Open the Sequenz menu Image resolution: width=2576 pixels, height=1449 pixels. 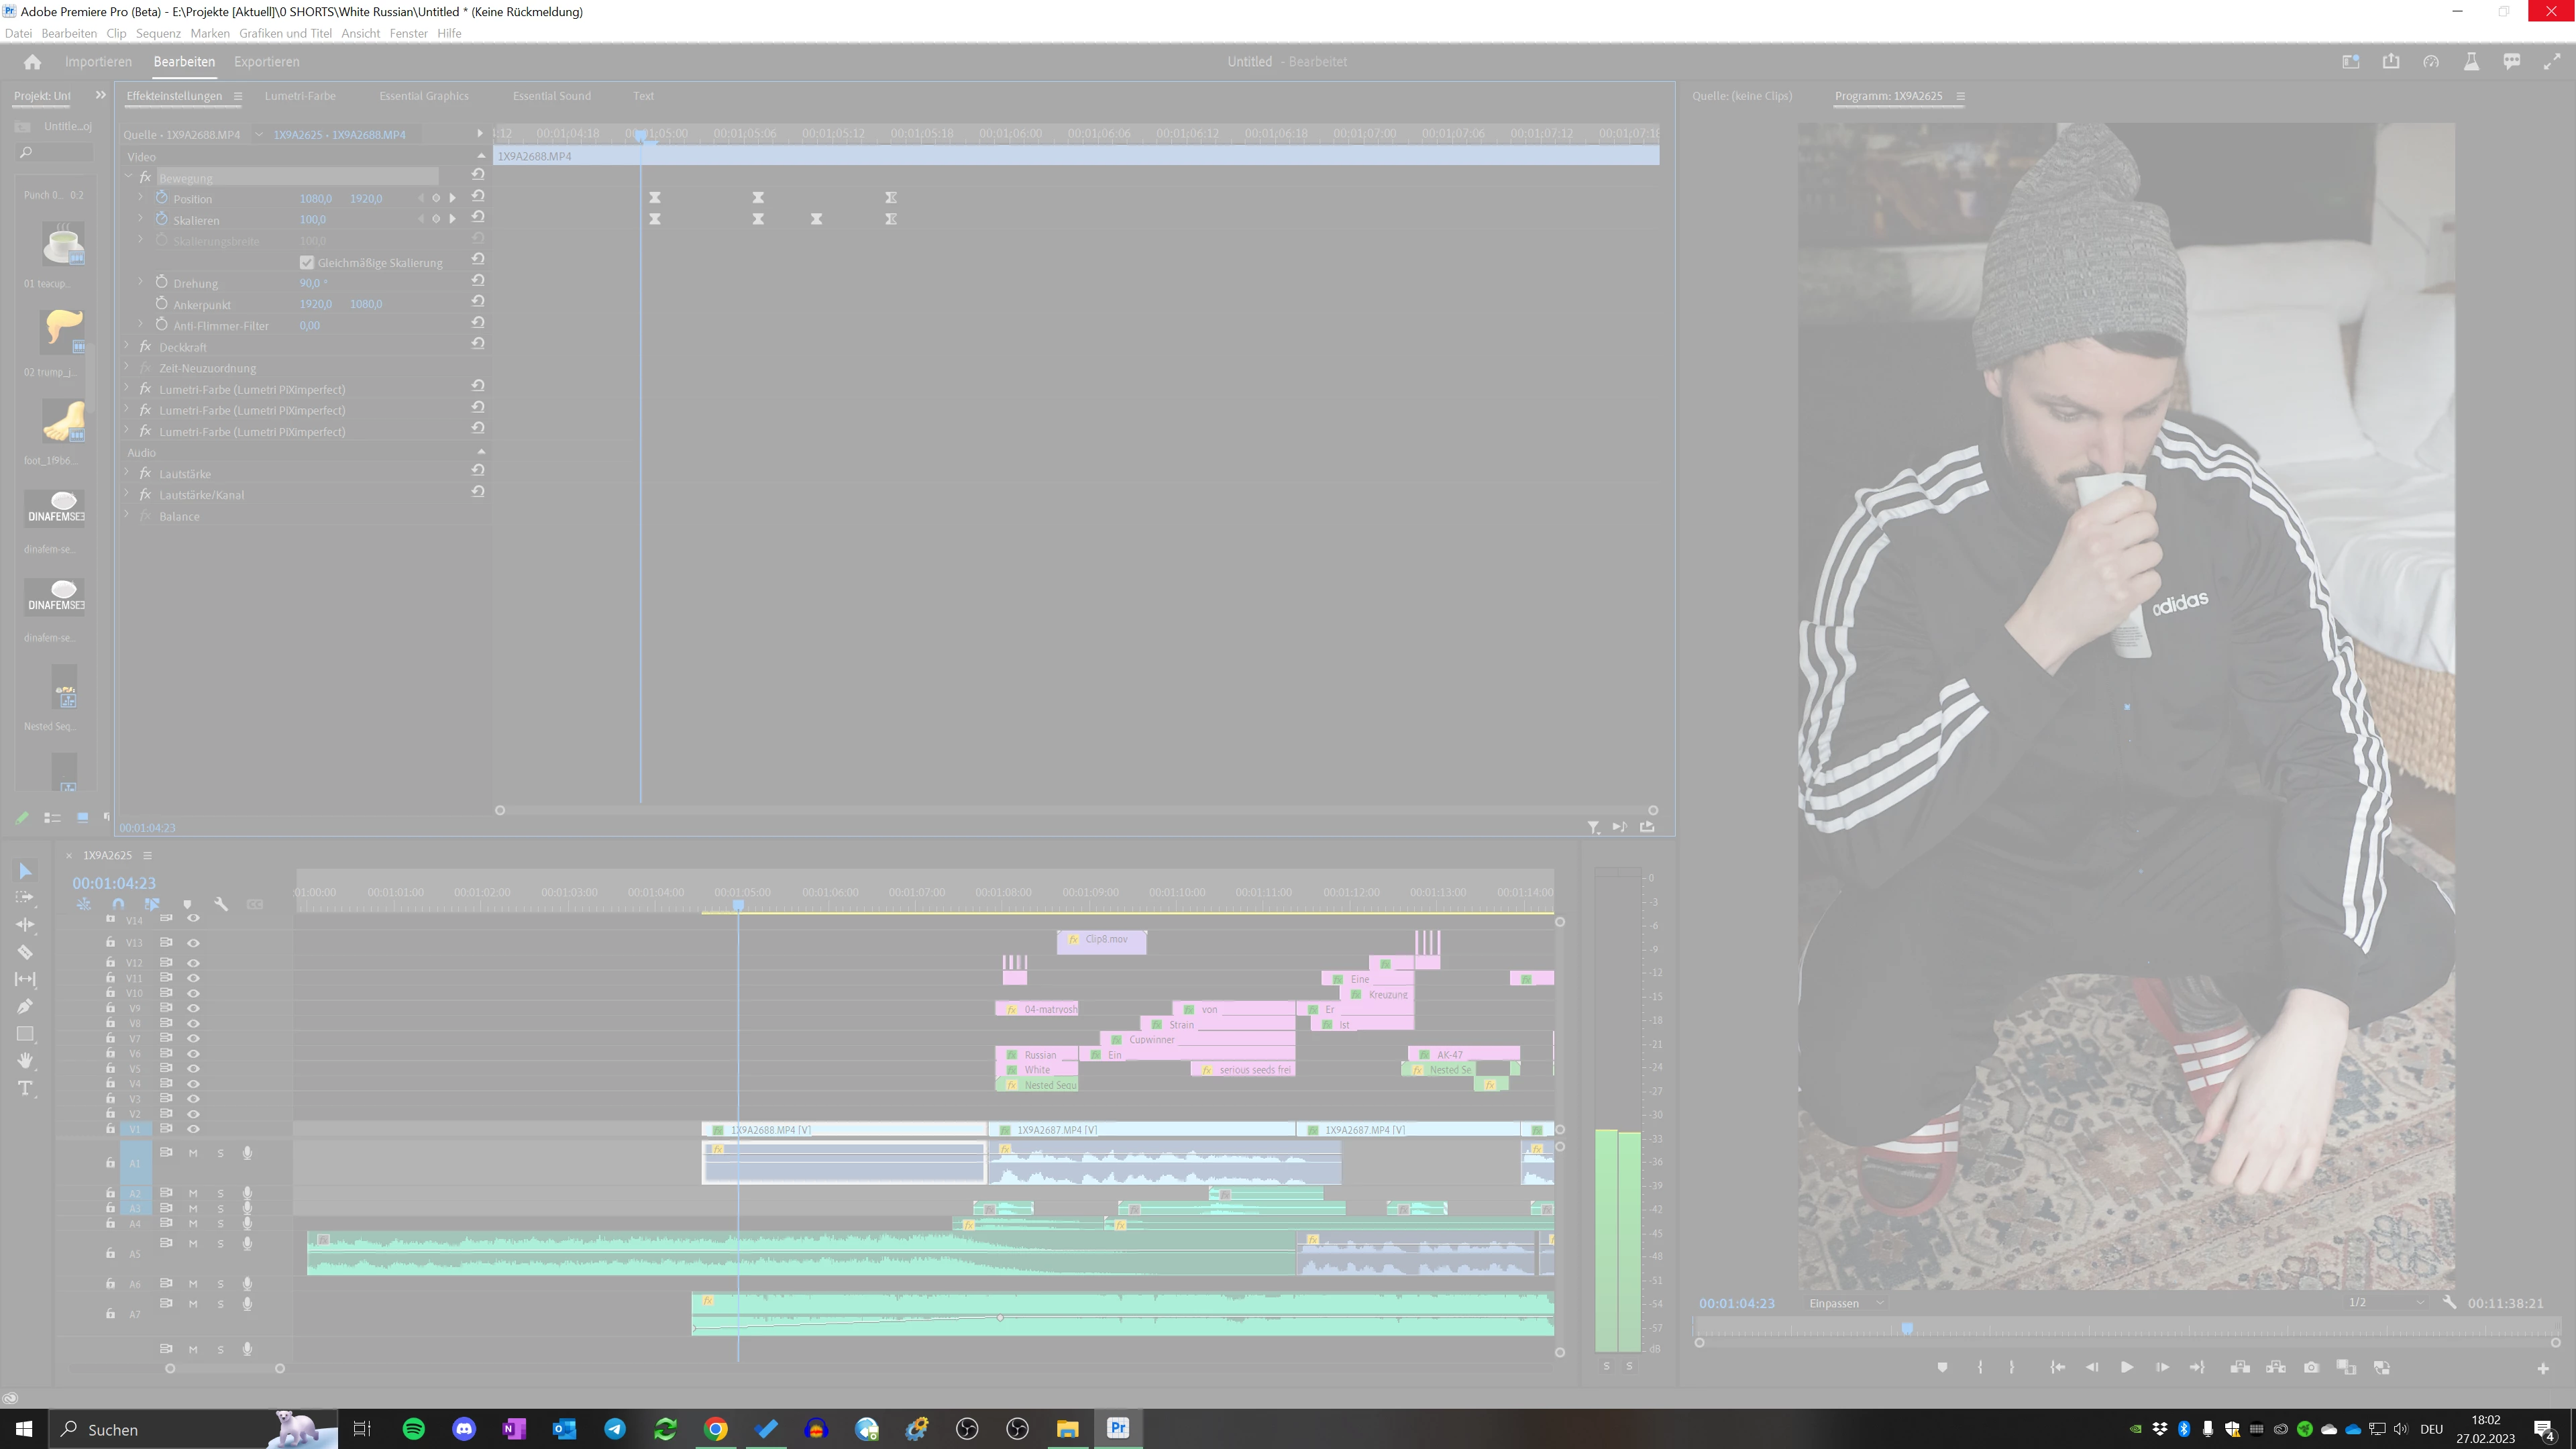click(158, 33)
